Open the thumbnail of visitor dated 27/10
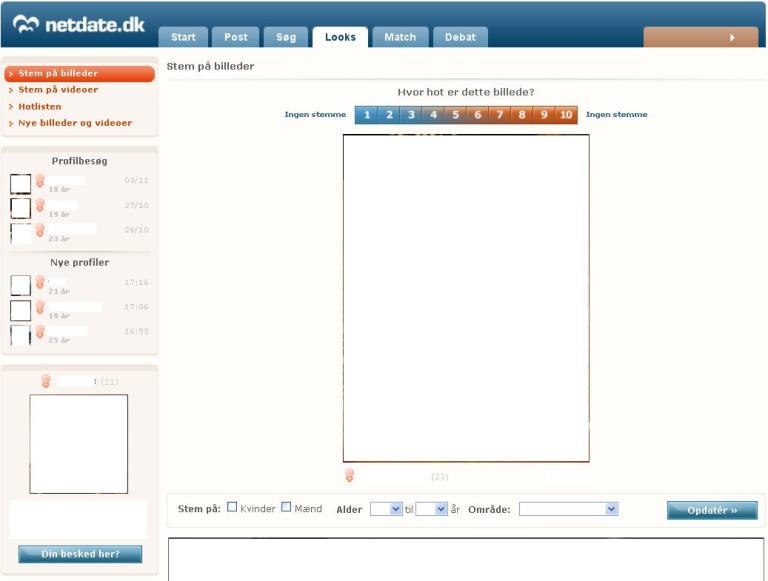Image resolution: width=768 pixels, height=581 pixels. click(21, 208)
